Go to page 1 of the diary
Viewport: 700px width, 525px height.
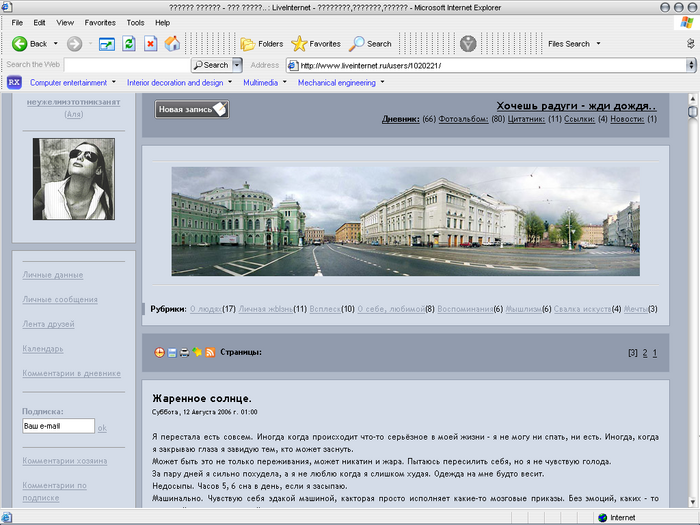[654, 353]
